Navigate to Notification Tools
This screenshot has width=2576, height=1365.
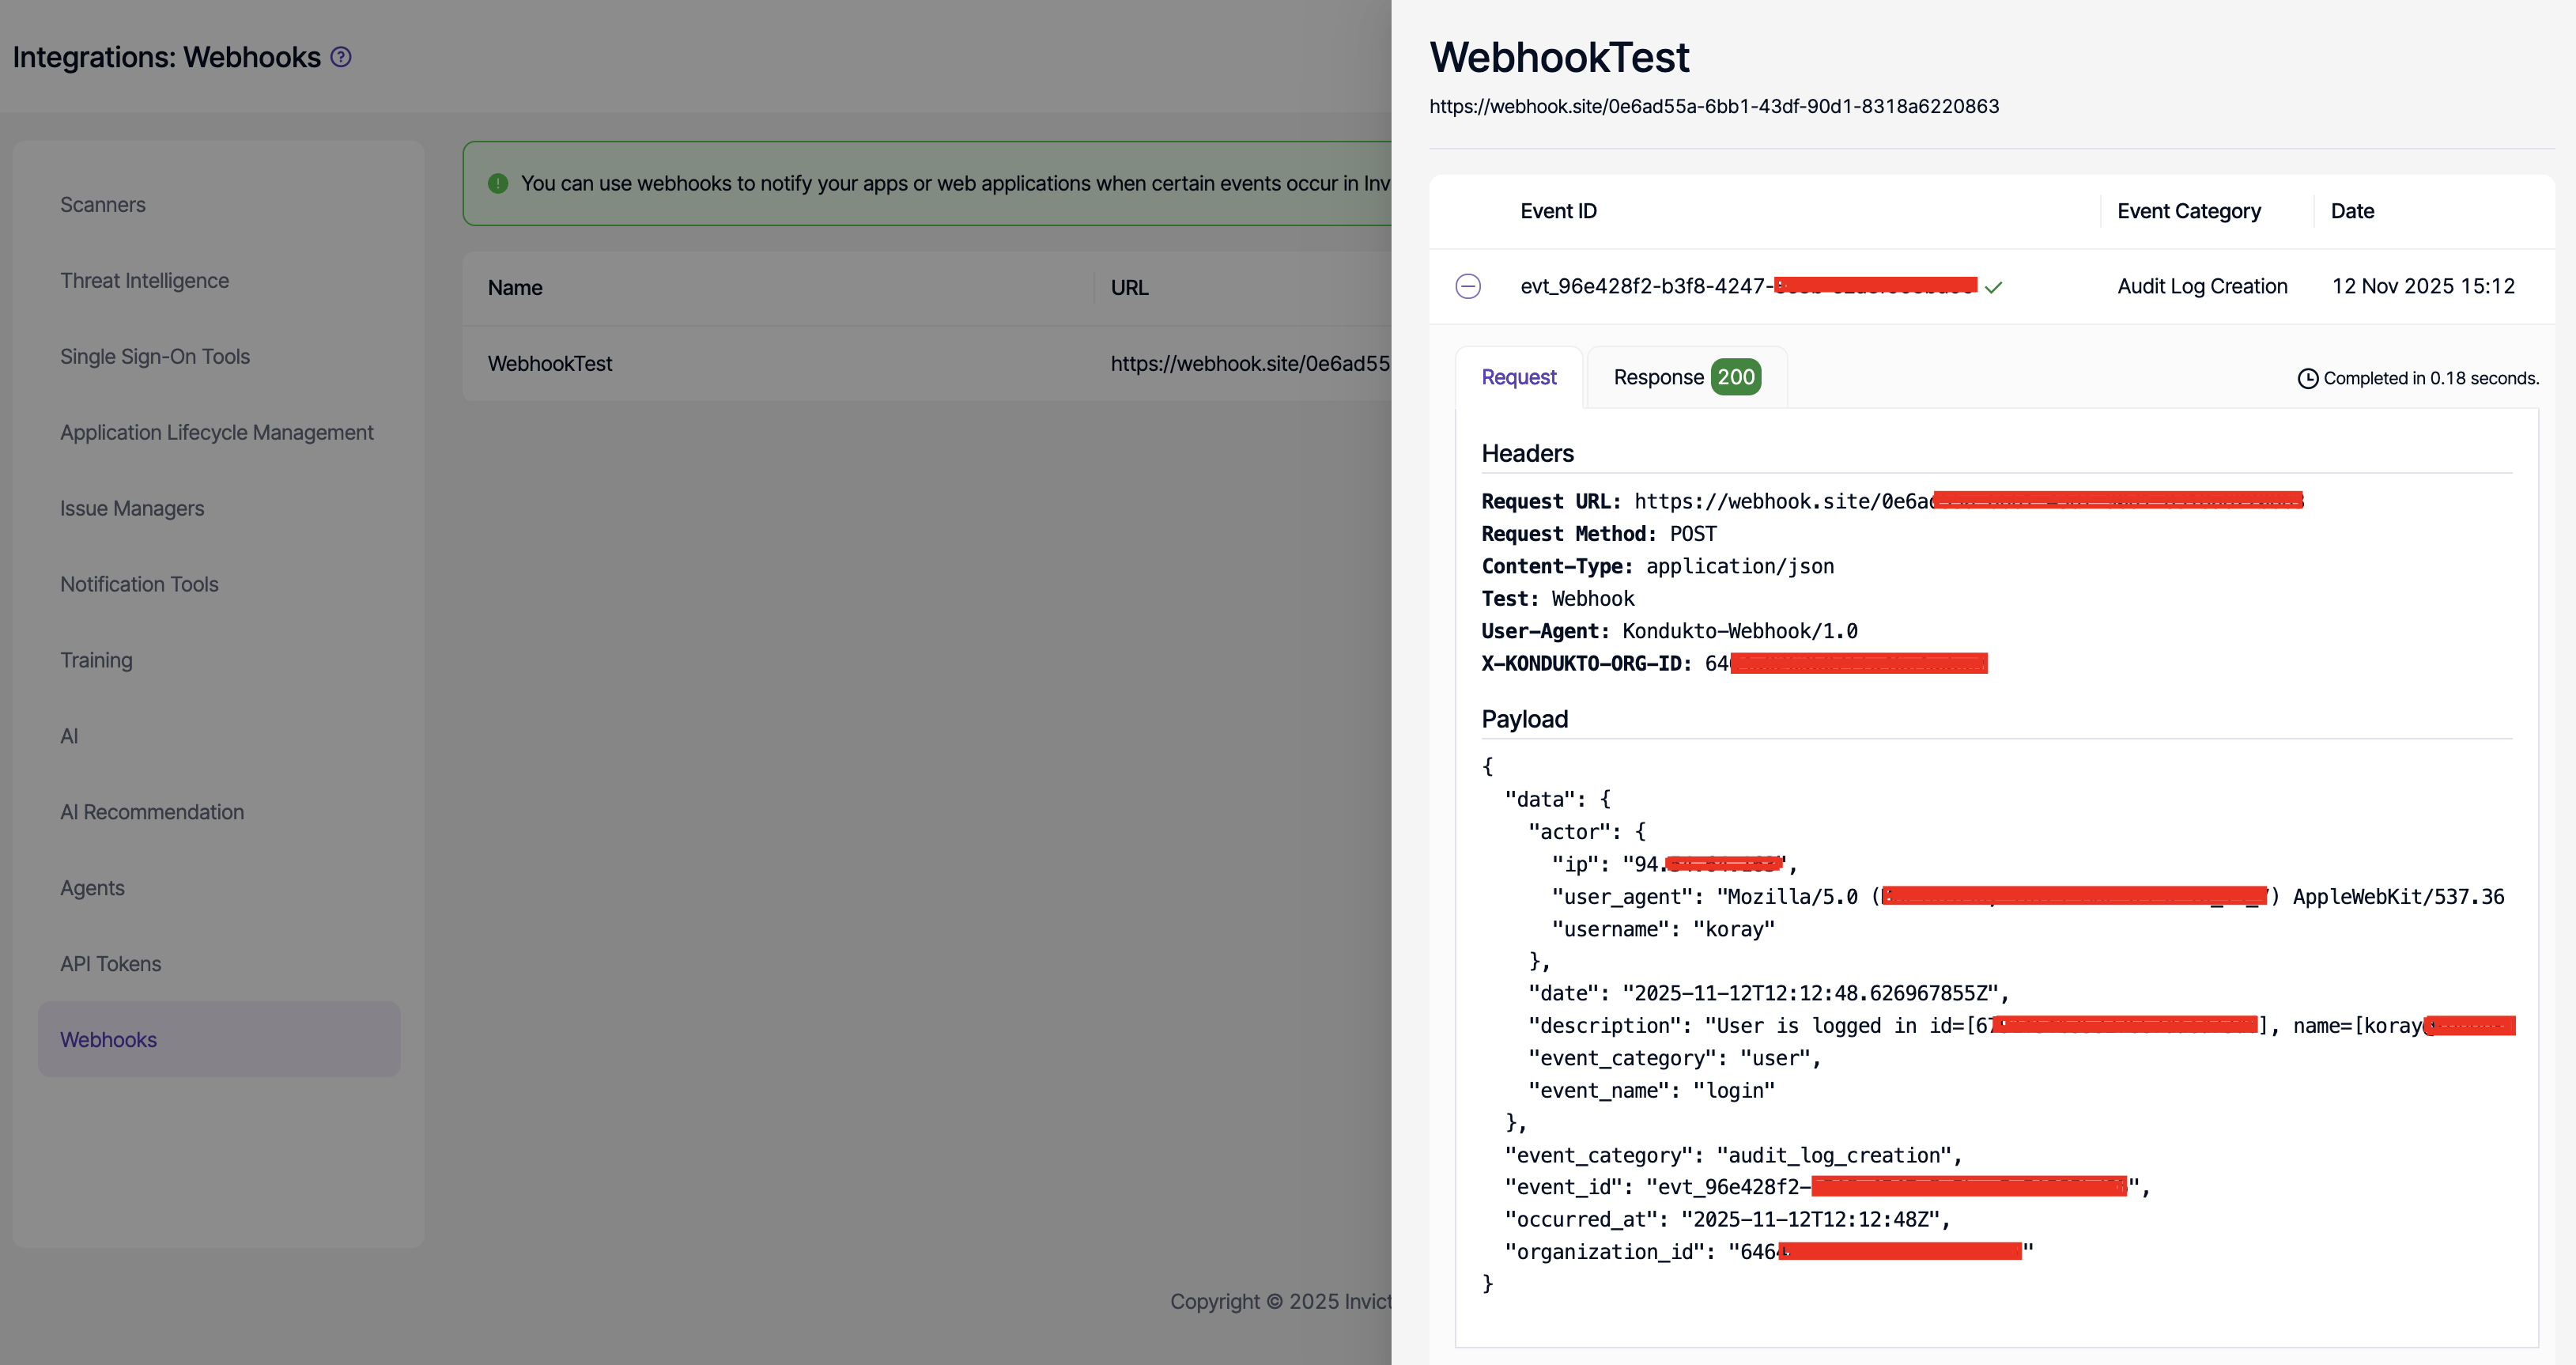[x=139, y=585]
